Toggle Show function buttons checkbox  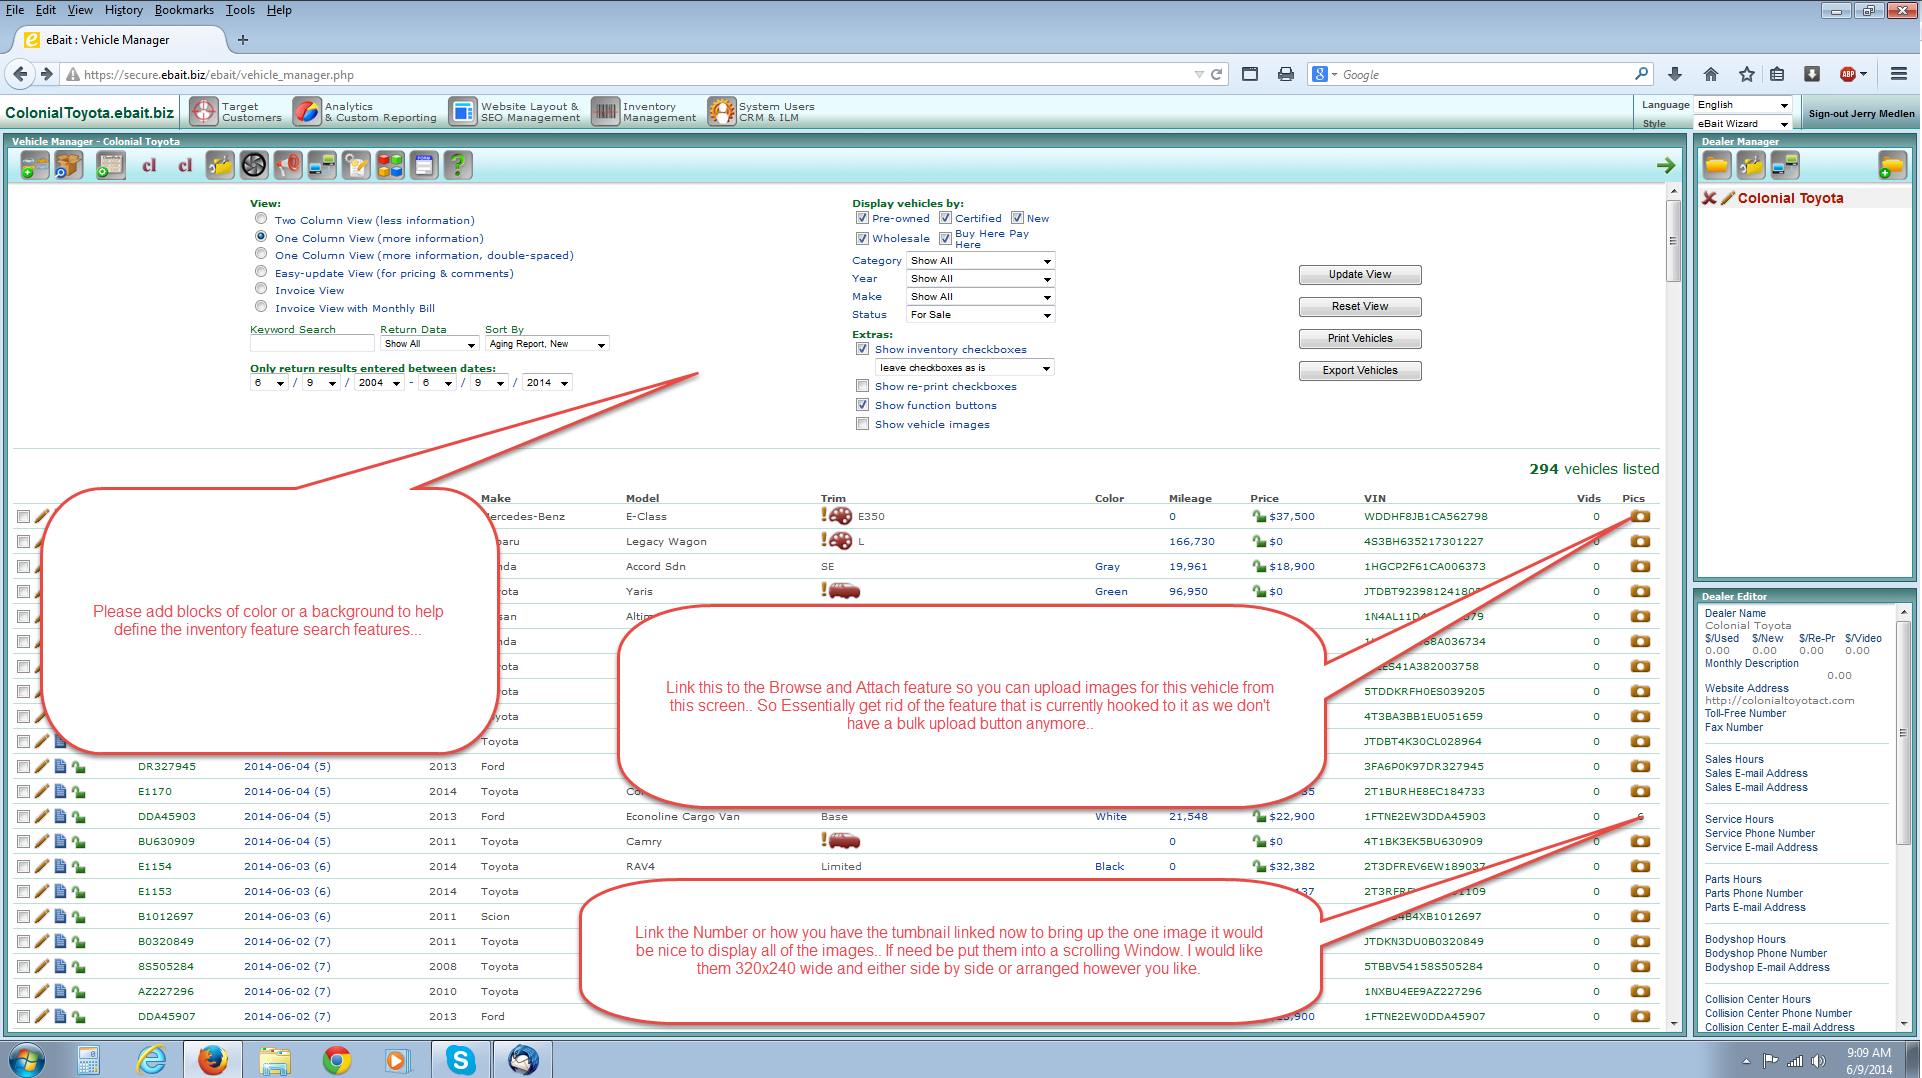[x=862, y=405]
